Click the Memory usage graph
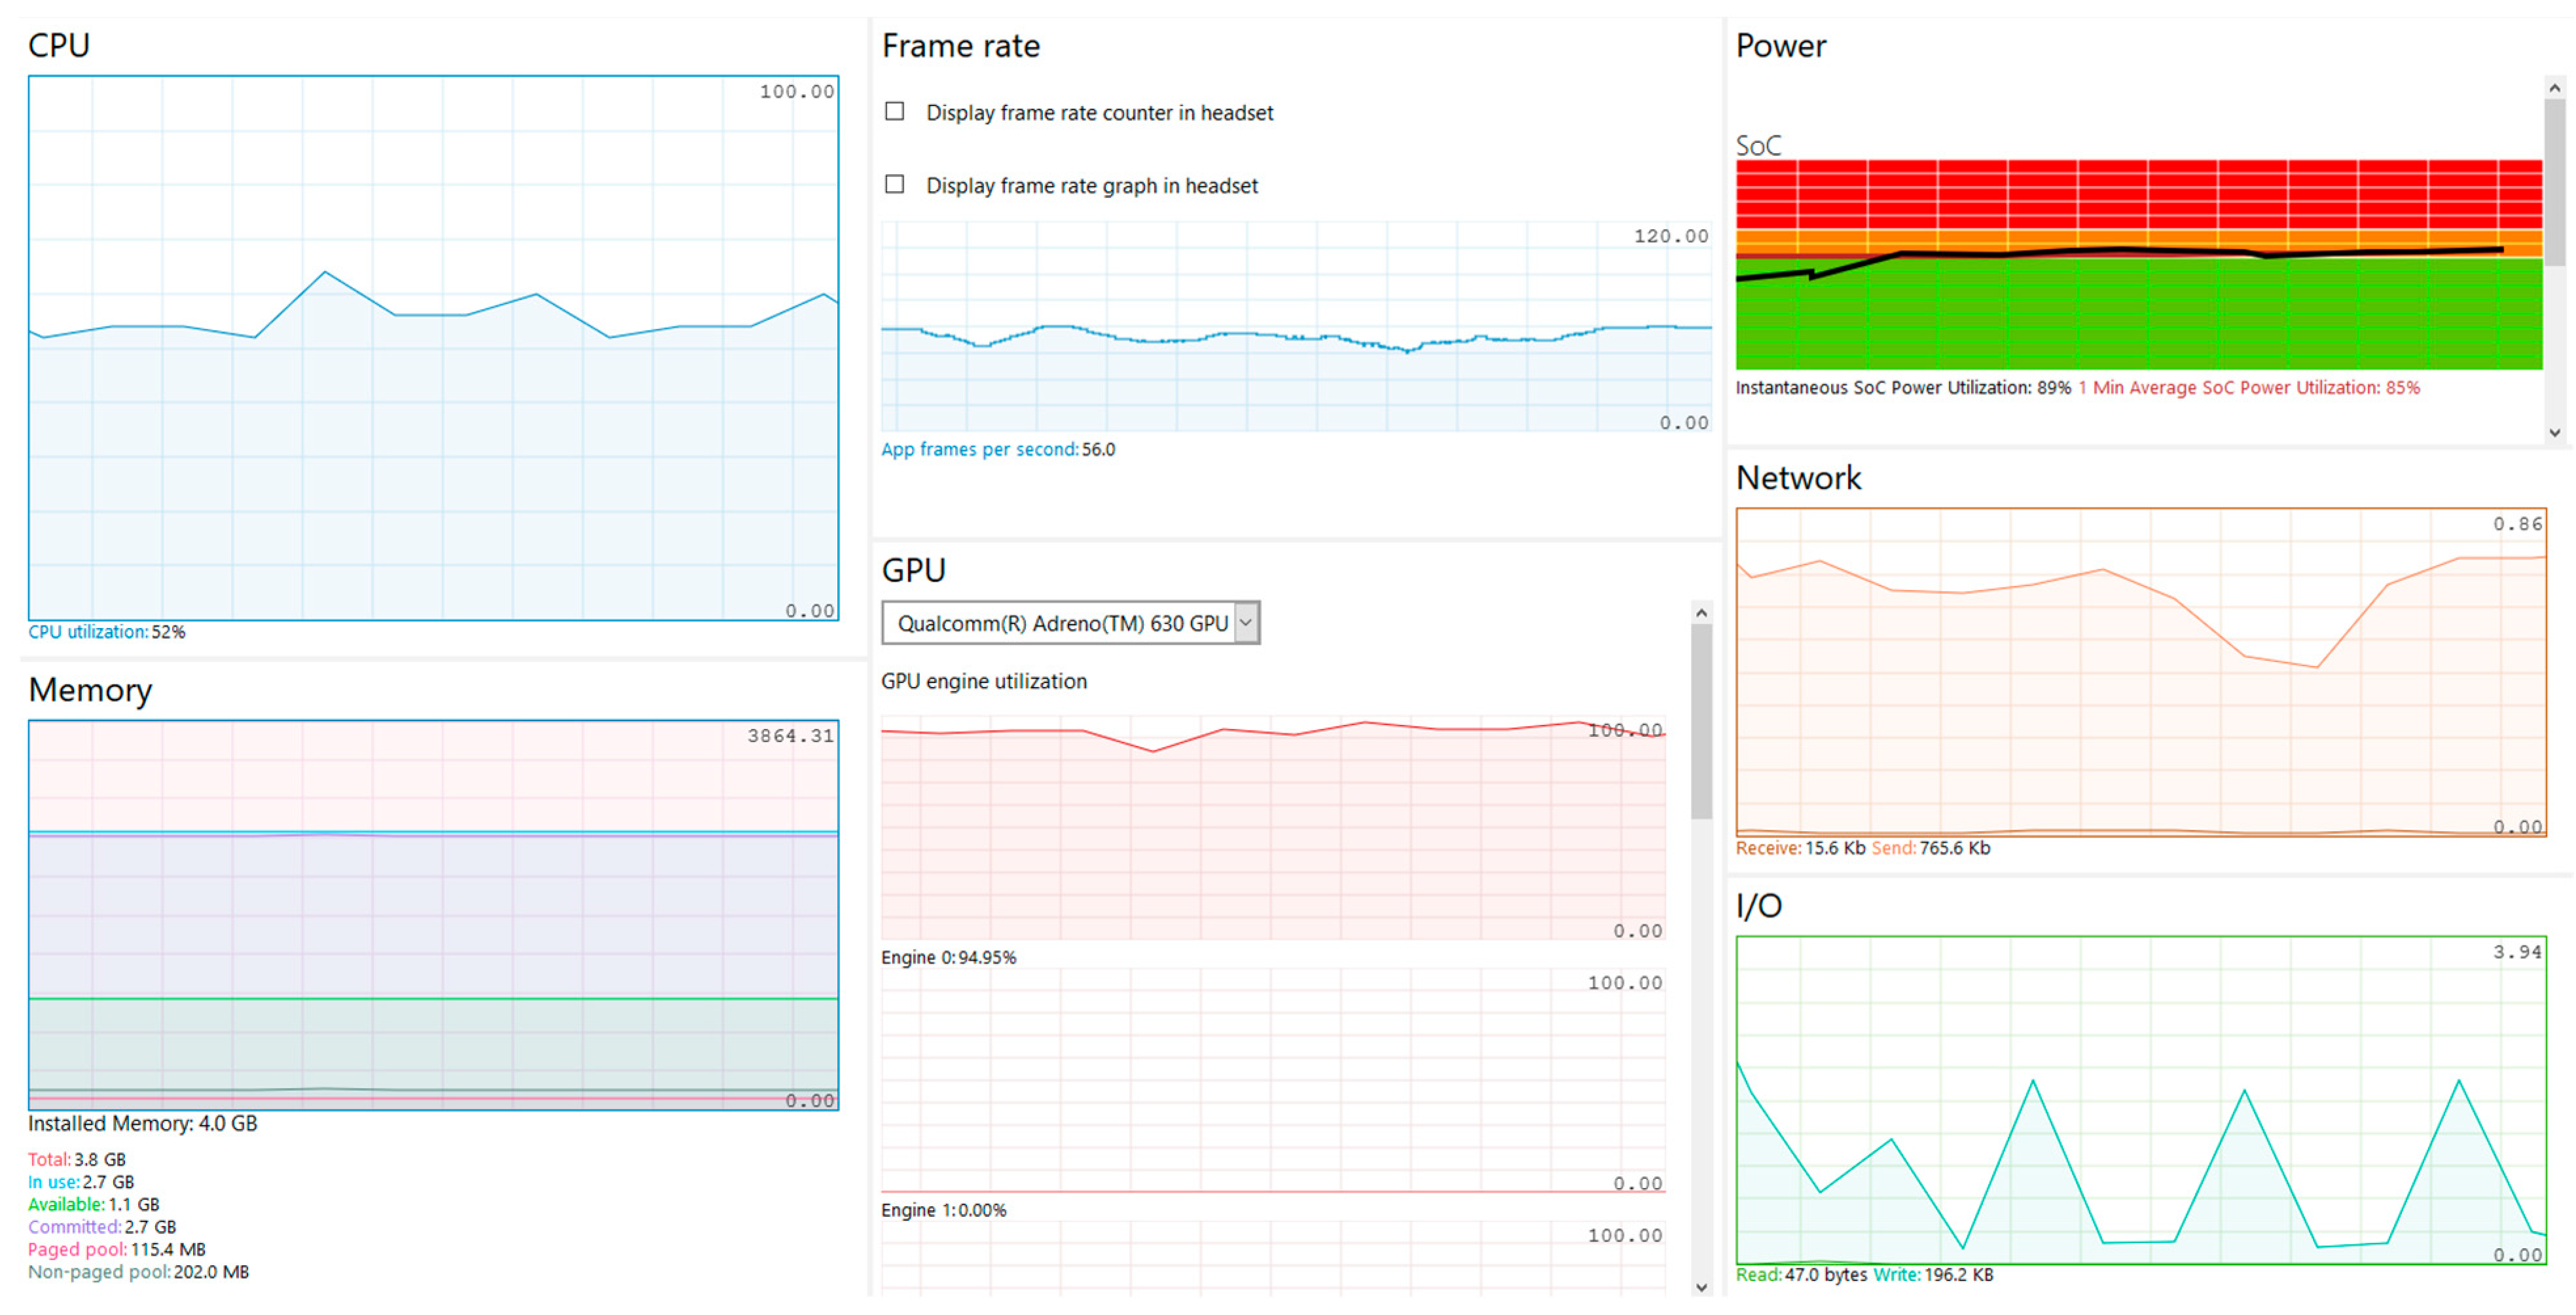Screen dimensions: 2576x1315 [x=433, y=914]
